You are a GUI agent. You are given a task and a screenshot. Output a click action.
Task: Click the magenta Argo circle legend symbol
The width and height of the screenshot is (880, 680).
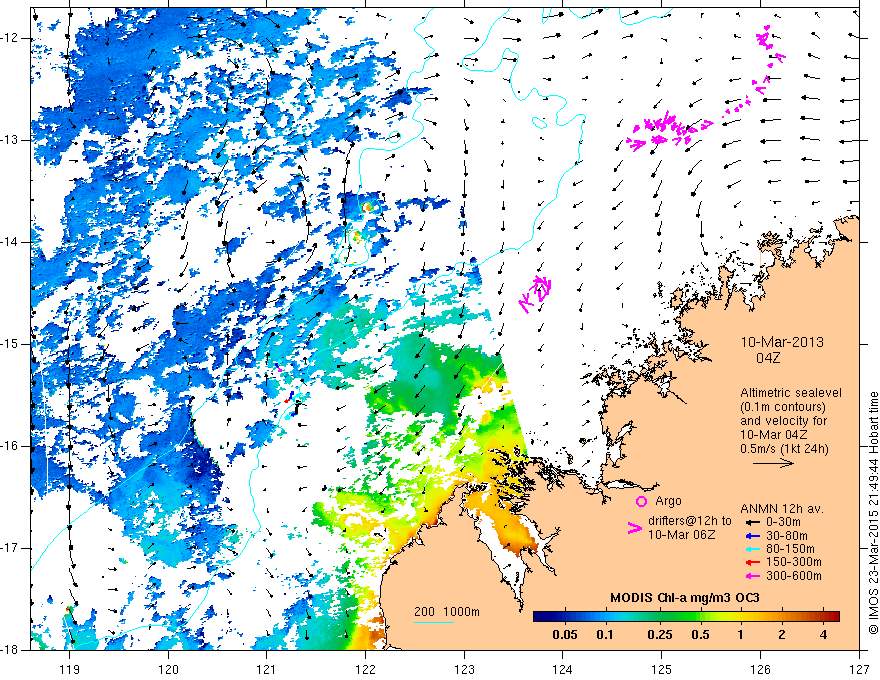tap(641, 501)
